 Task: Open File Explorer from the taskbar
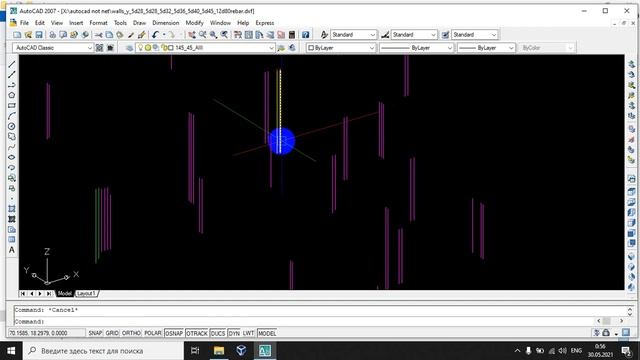pos(219,351)
